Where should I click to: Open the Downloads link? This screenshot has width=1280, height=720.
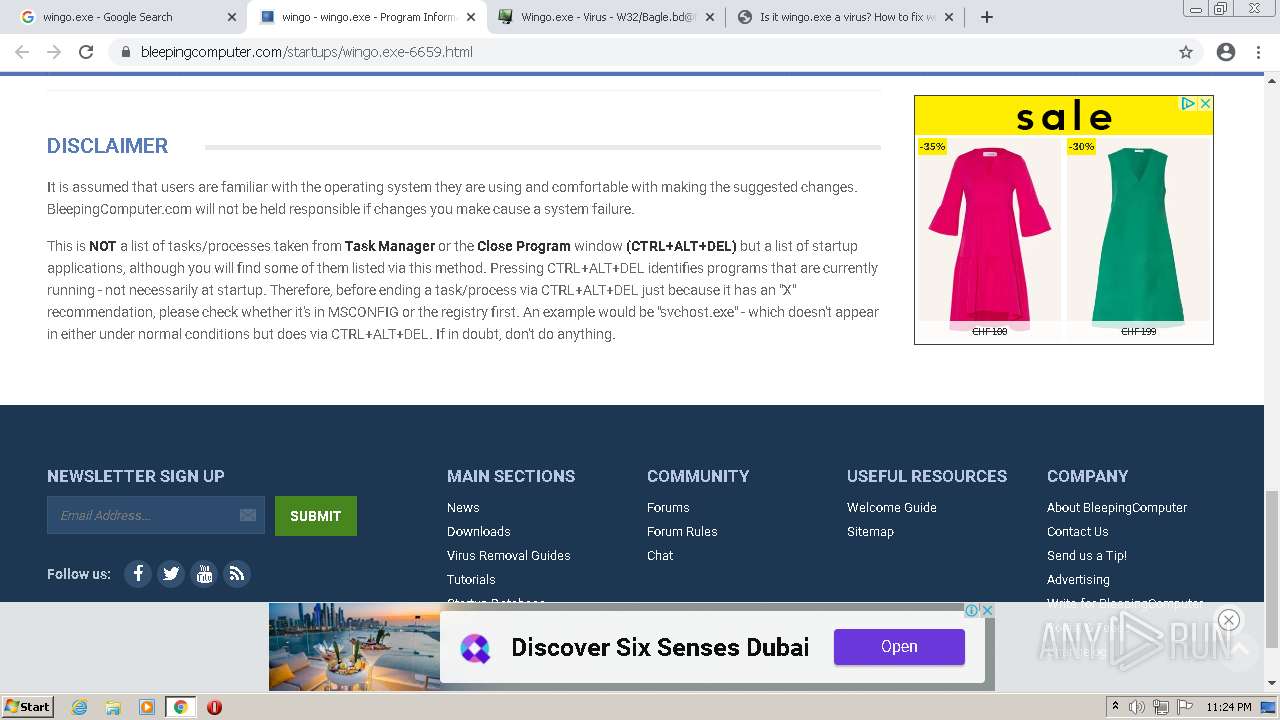point(479,531)
